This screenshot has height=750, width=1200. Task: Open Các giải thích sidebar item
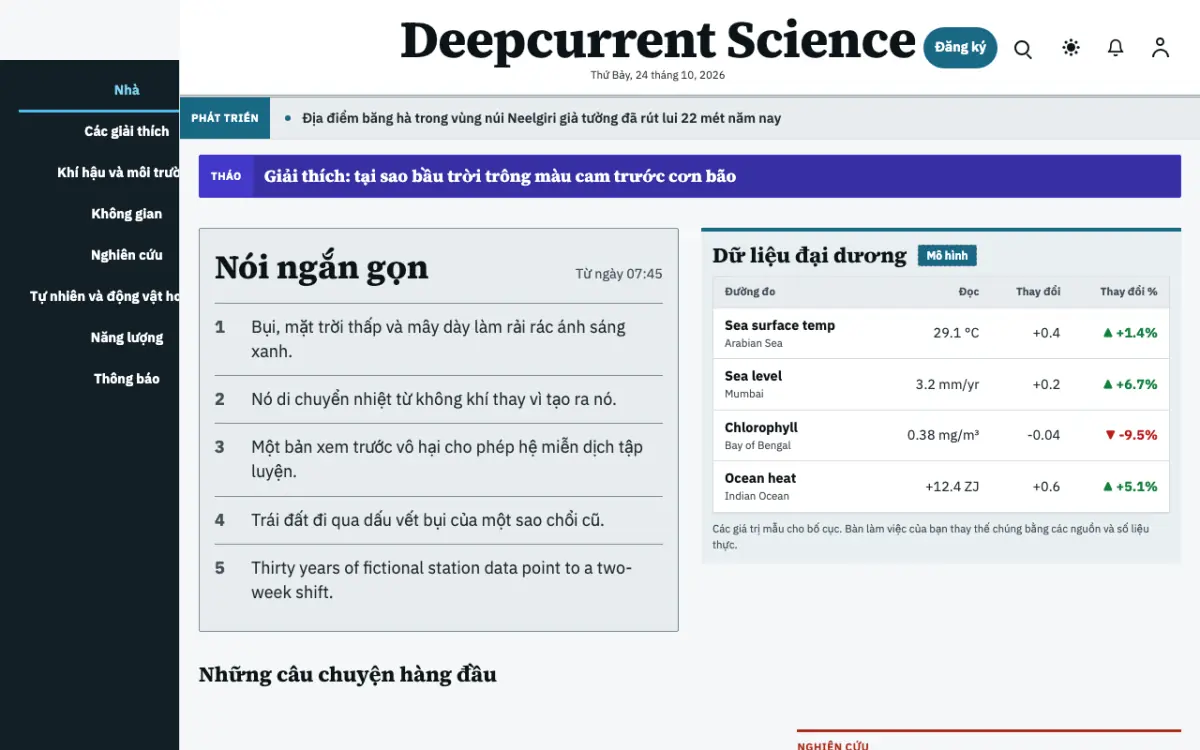[x=127, y=131]
